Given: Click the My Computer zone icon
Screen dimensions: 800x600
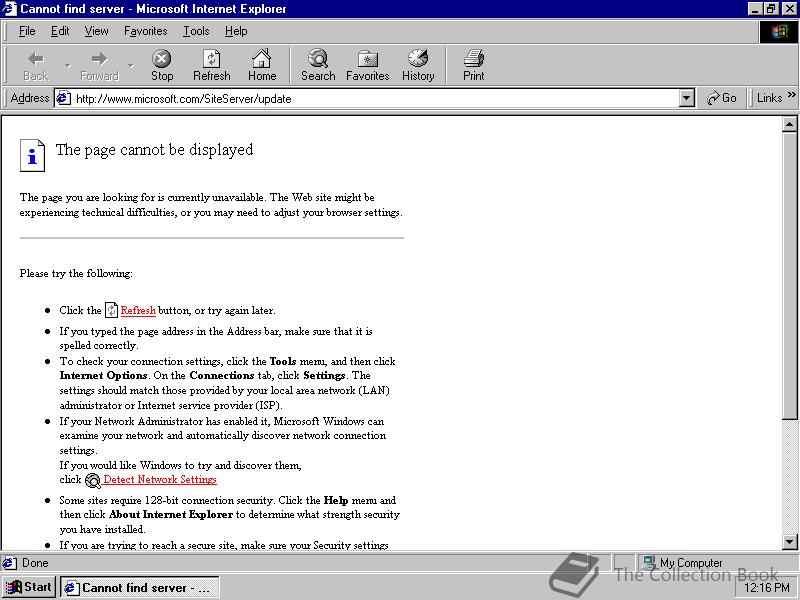Looking at the screenshot, I should 649,562.
